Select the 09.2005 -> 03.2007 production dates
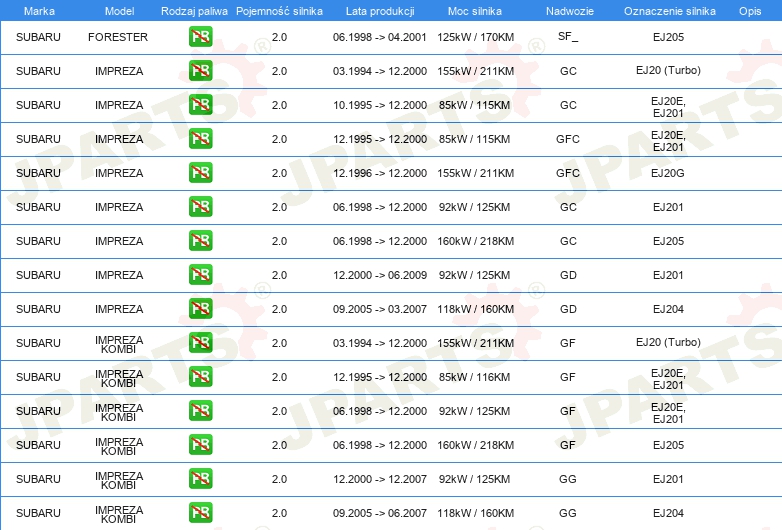This screenshot has width=782, height=530. [380, 309]
